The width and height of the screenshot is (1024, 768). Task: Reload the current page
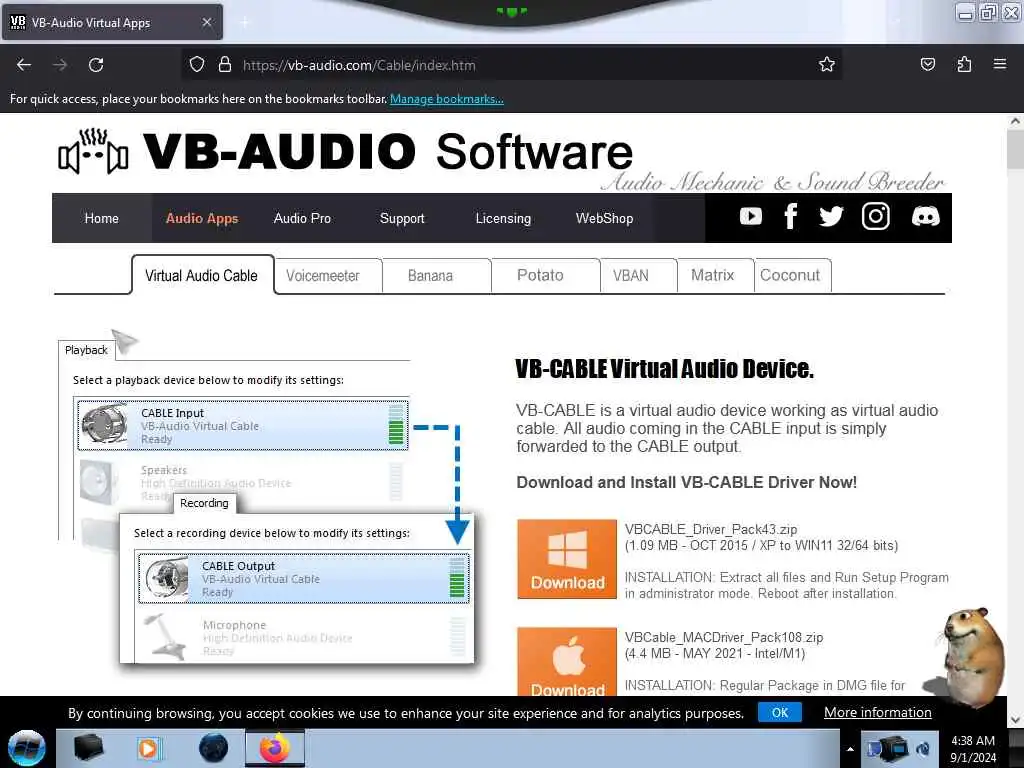pos(96,65)
